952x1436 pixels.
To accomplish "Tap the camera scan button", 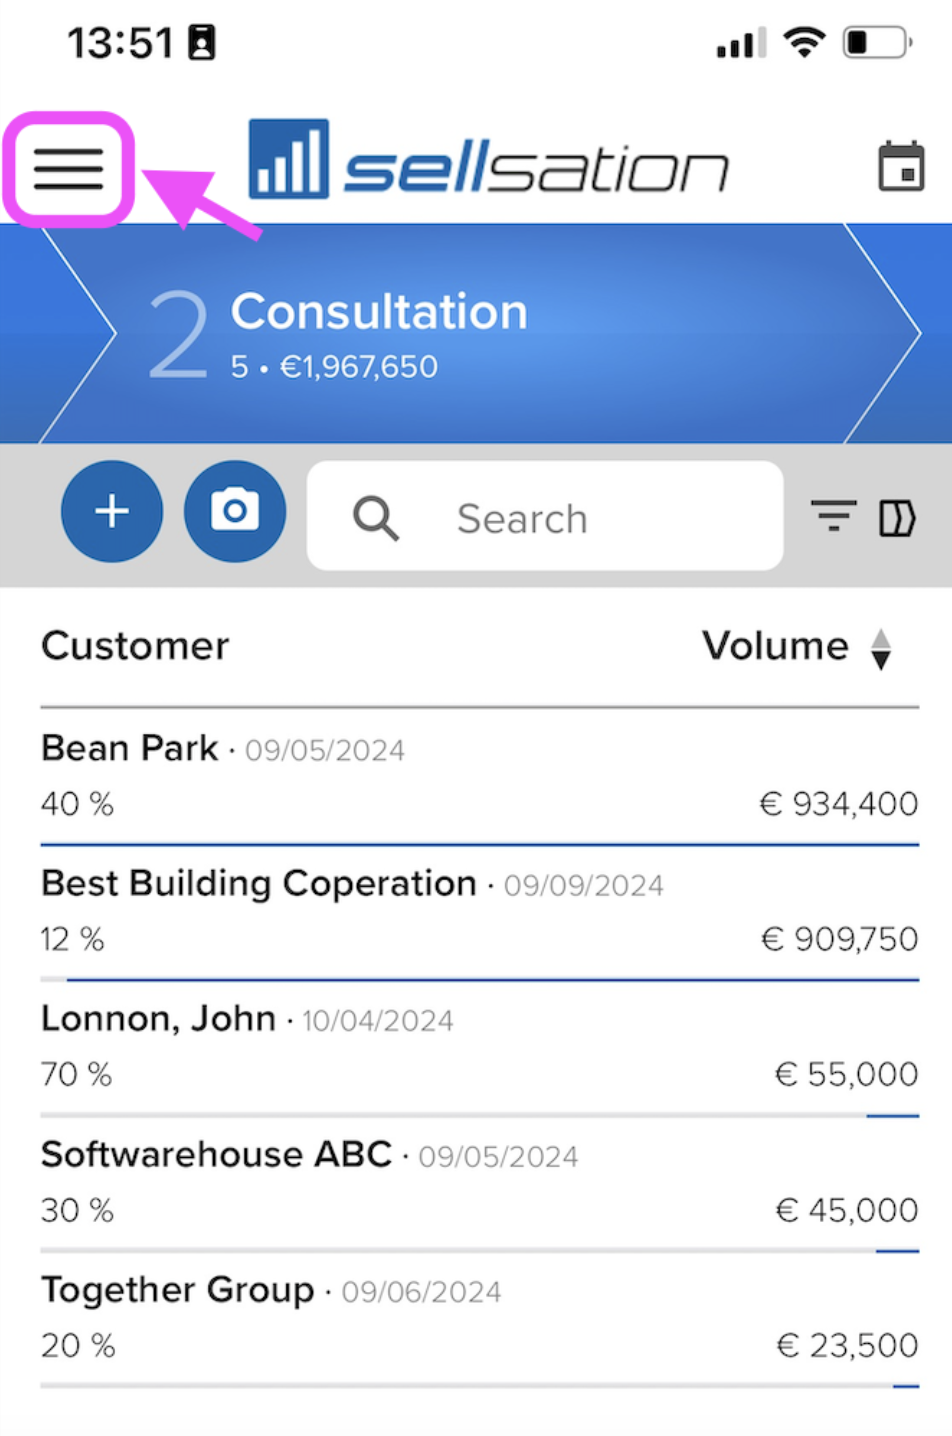I will tap(235, 511).
